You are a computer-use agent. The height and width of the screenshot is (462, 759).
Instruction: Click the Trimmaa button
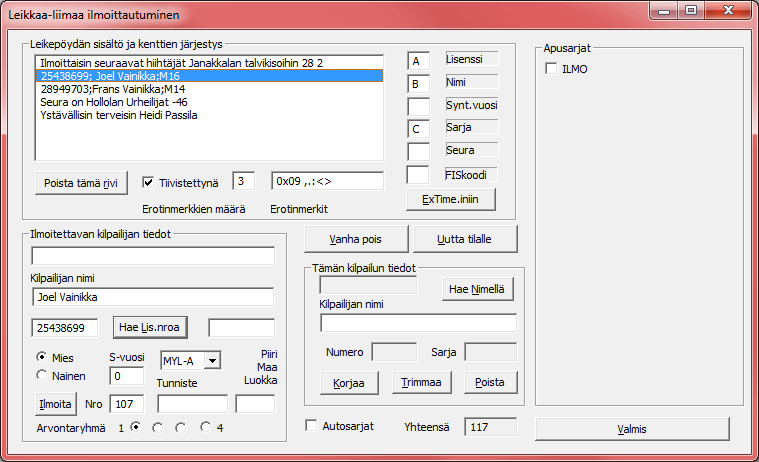coord(424,383)
